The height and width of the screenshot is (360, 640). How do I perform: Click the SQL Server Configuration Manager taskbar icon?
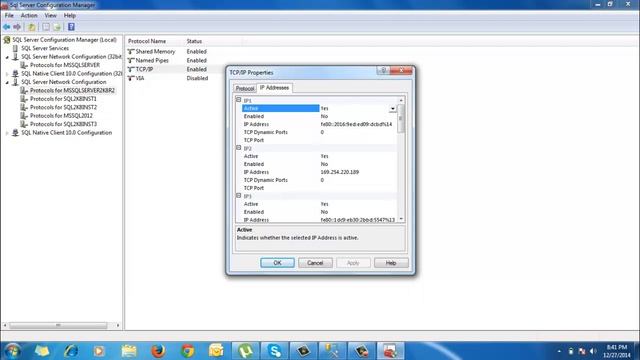(x=391, y=351)
